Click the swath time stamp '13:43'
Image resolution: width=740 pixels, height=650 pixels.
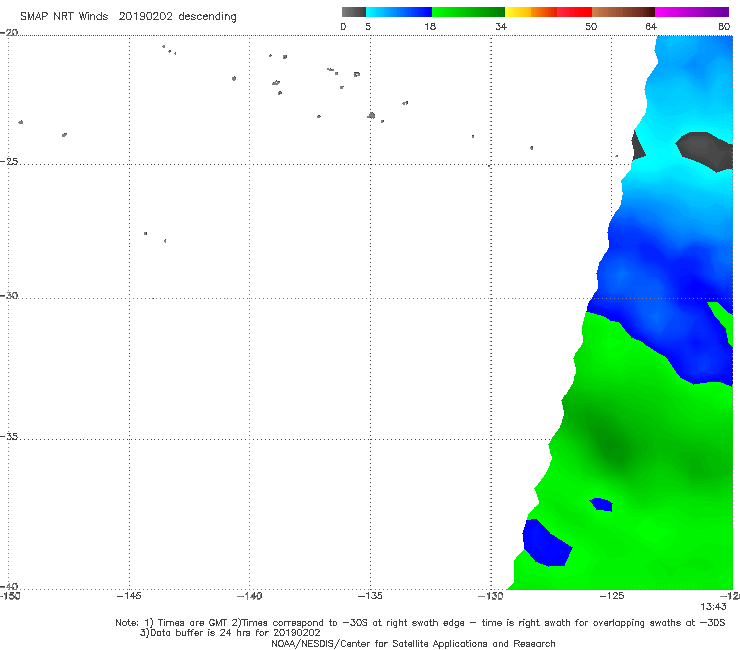(x=713, y=607)
